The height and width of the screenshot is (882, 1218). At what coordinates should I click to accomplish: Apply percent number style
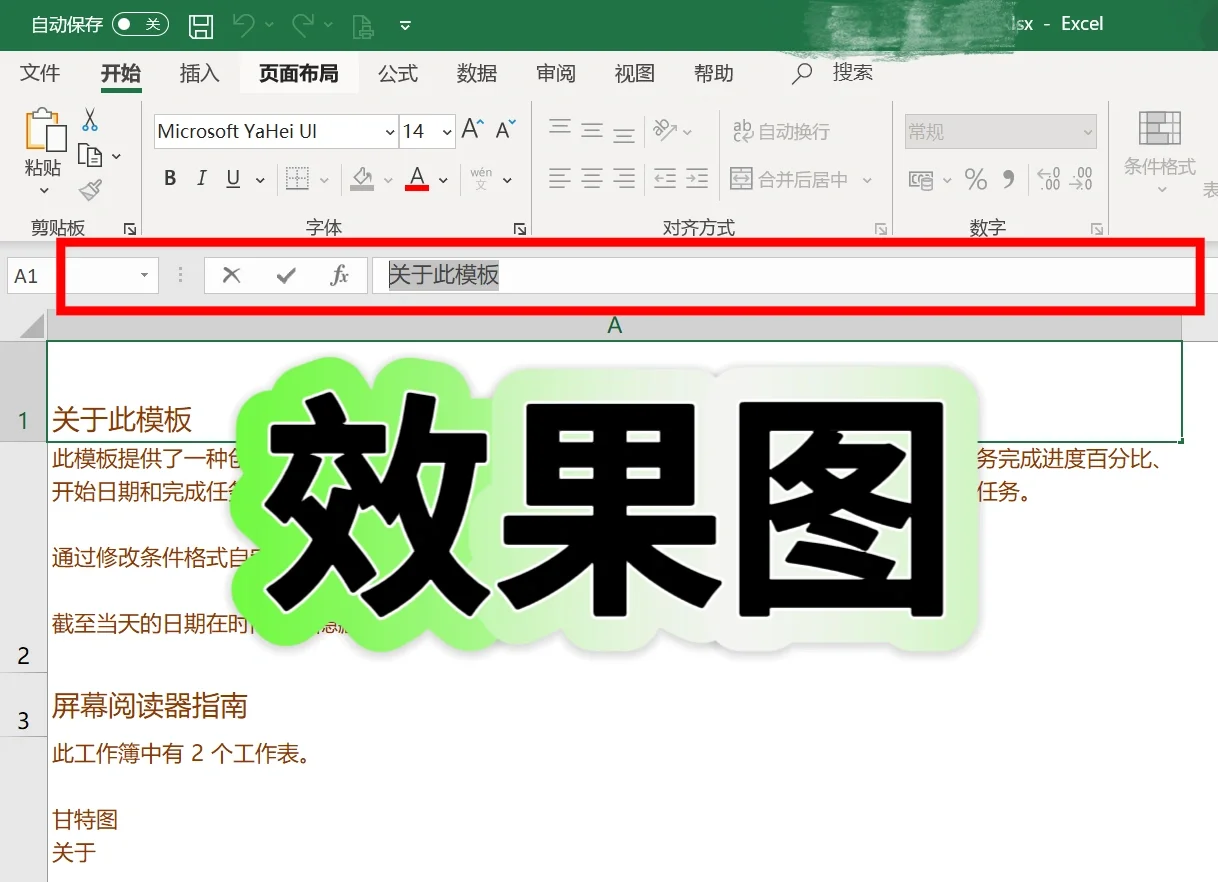click(x=975, y=179)
